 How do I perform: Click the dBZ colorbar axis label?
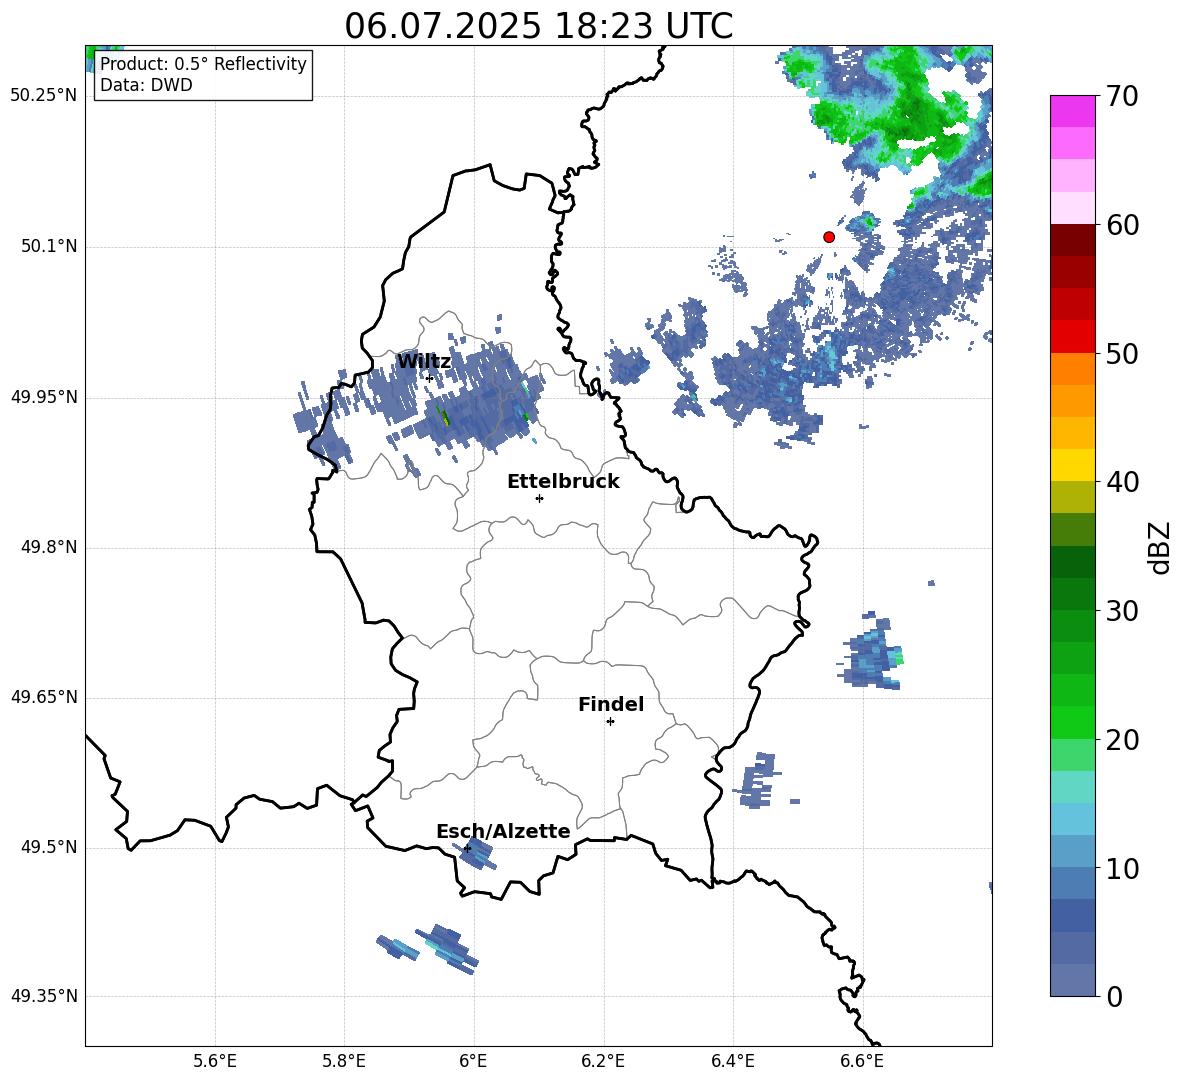pyautogui.click(x=1159, y=547)
